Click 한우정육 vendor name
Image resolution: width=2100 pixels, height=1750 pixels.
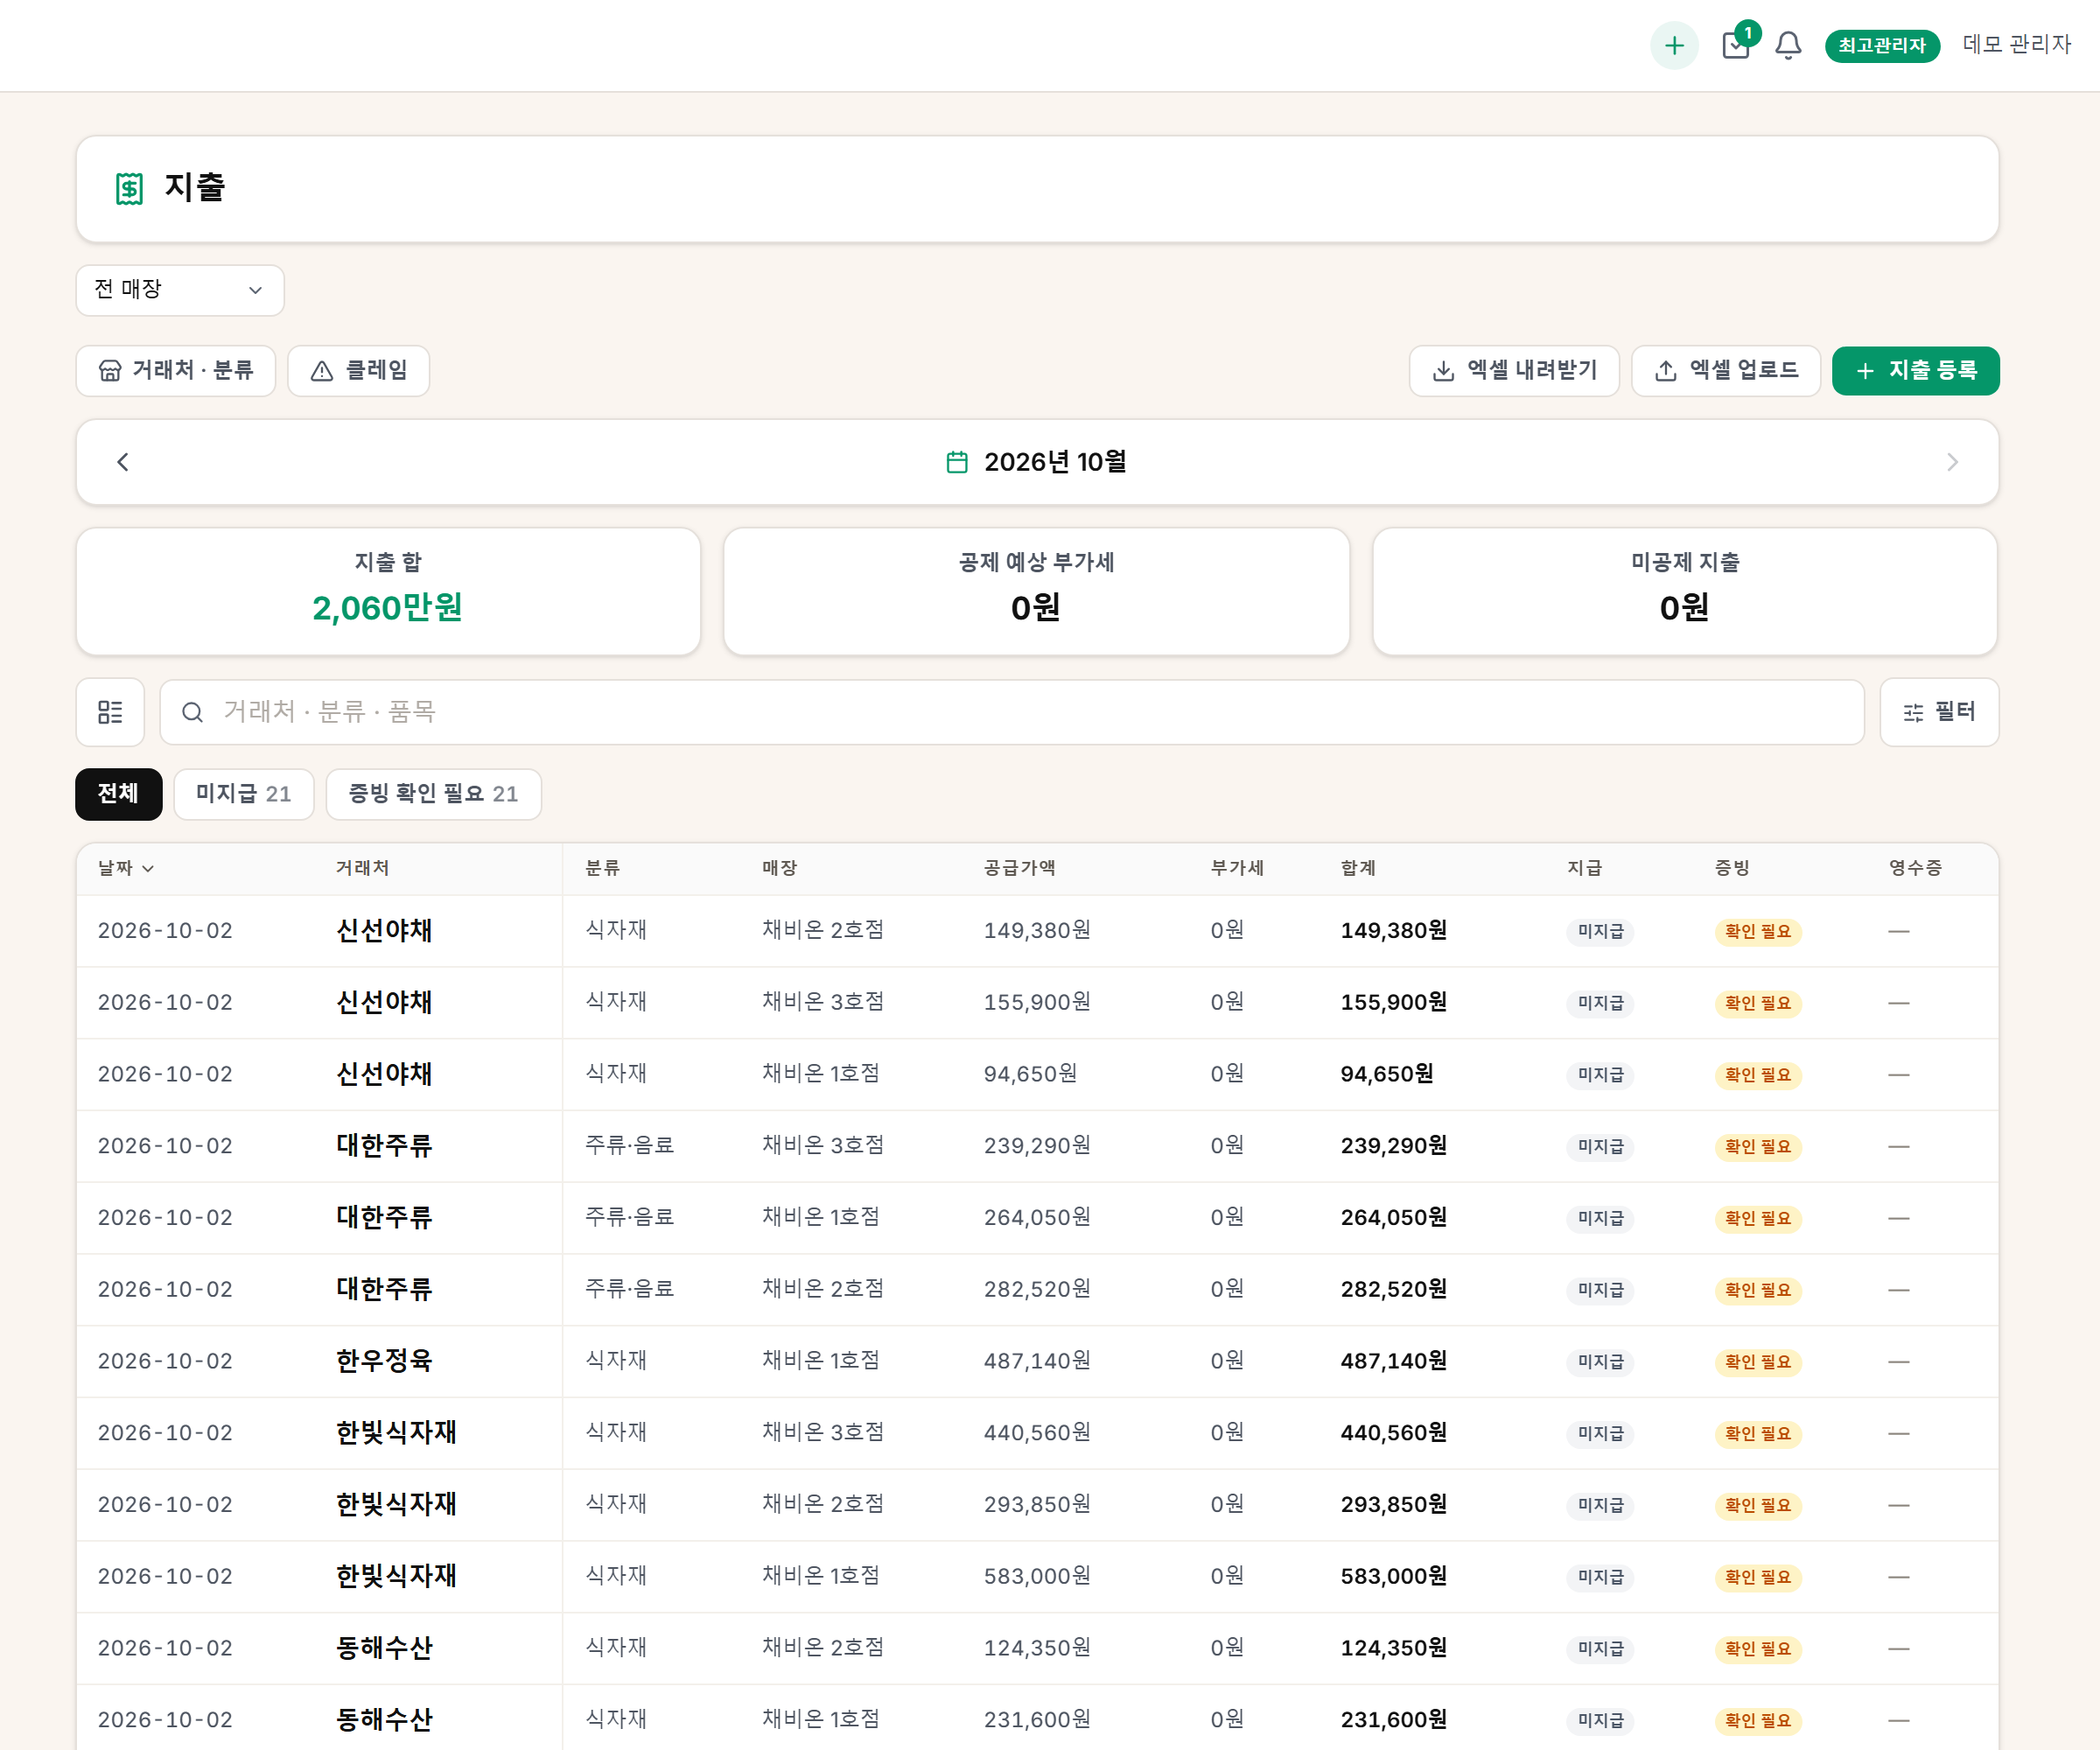point(384,1361)
